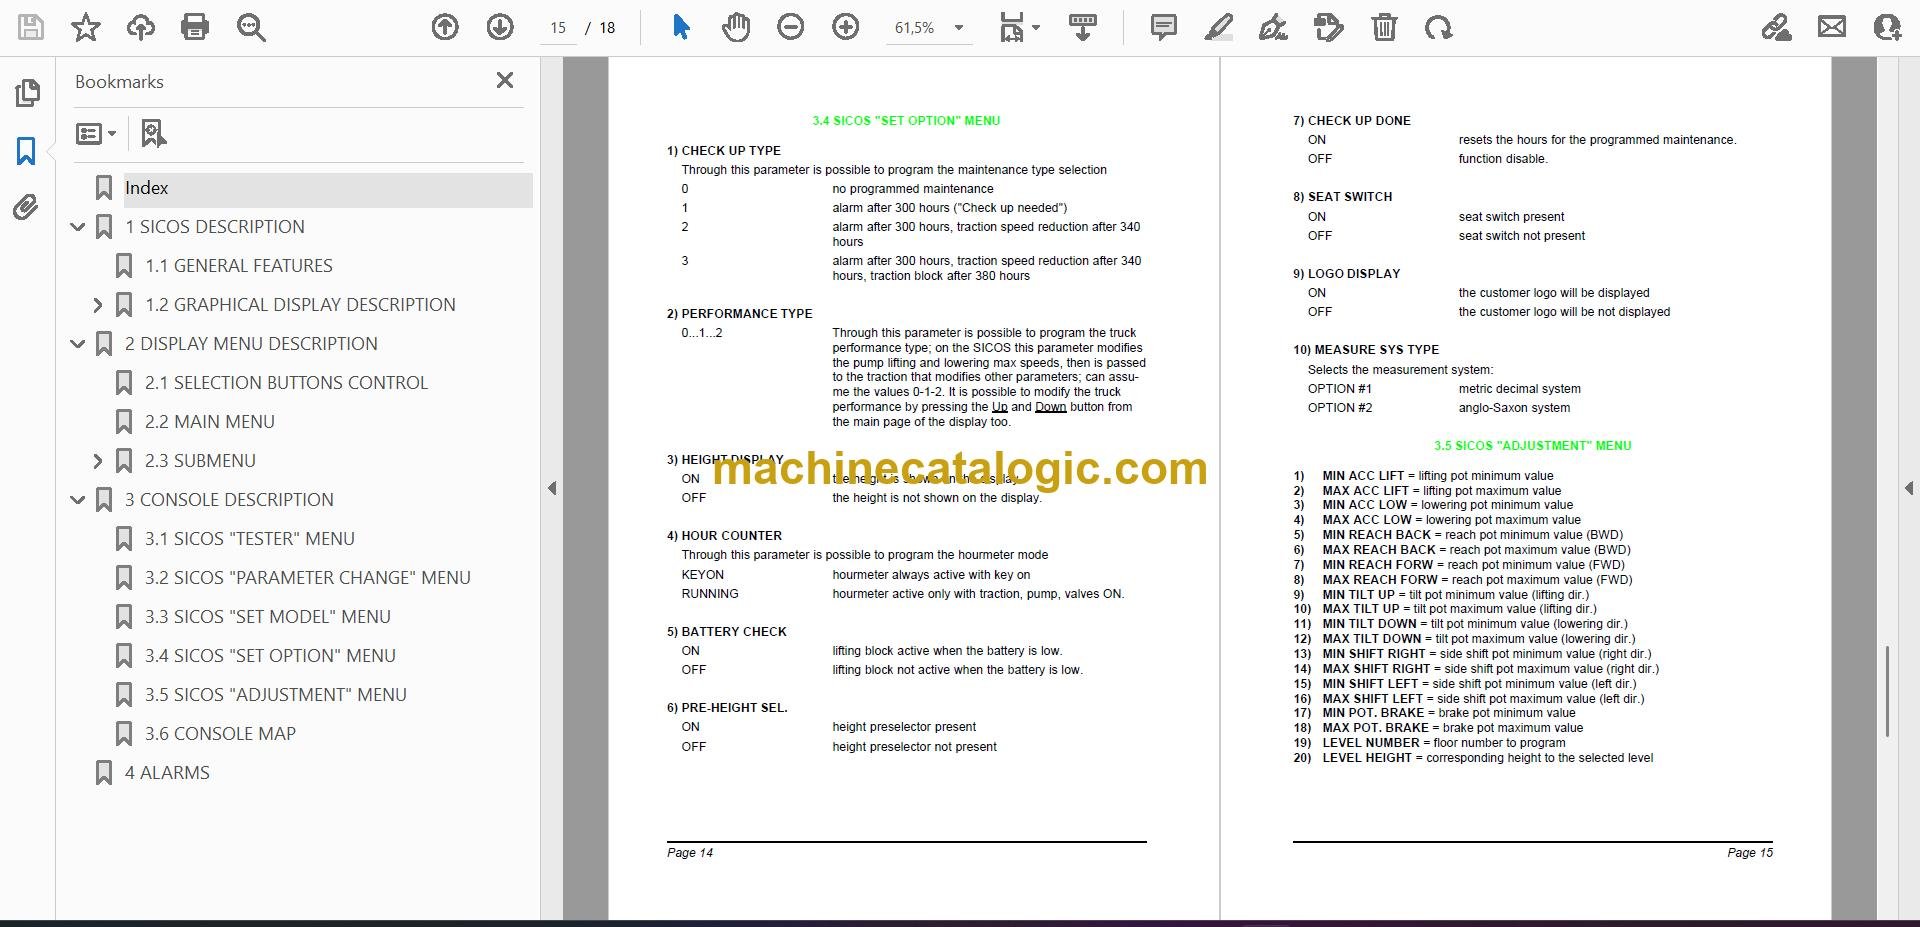1920x927 pixels.
Task: Delete with the trash can icon
Action: coord(1384,27)
